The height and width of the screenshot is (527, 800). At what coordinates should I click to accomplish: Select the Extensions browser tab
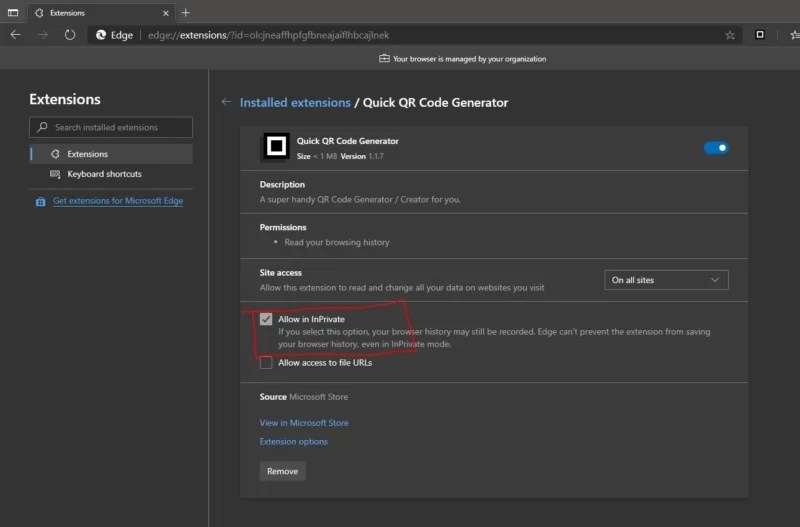coord(101,13)
